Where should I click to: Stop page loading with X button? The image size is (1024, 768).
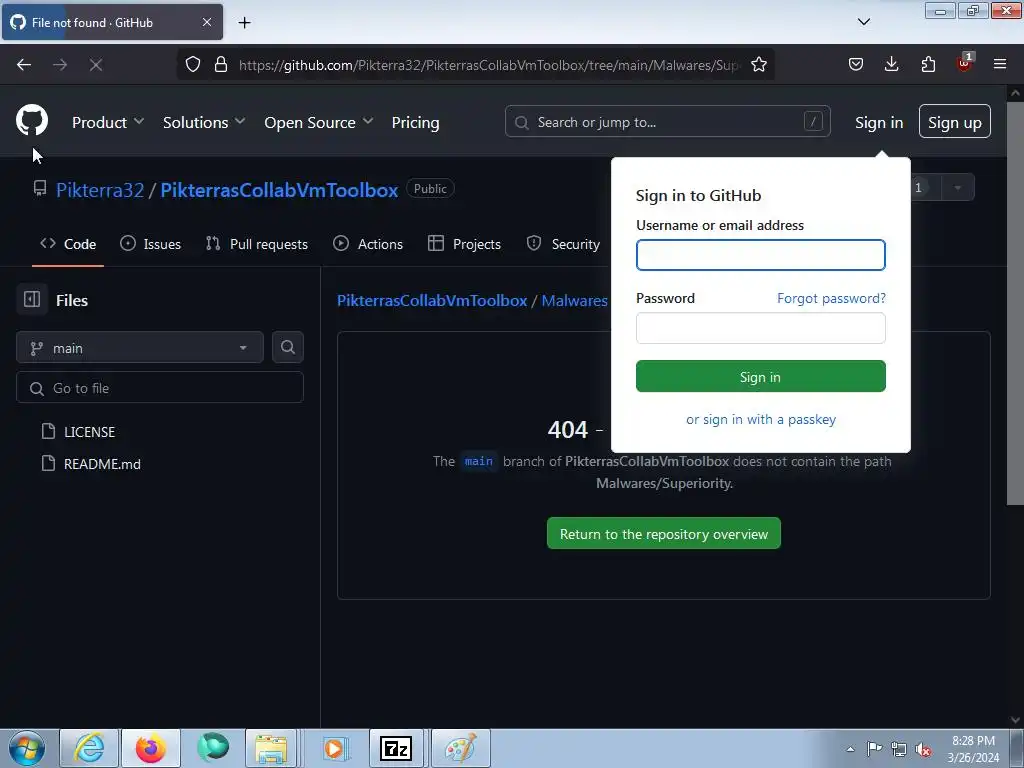(96, 65)
